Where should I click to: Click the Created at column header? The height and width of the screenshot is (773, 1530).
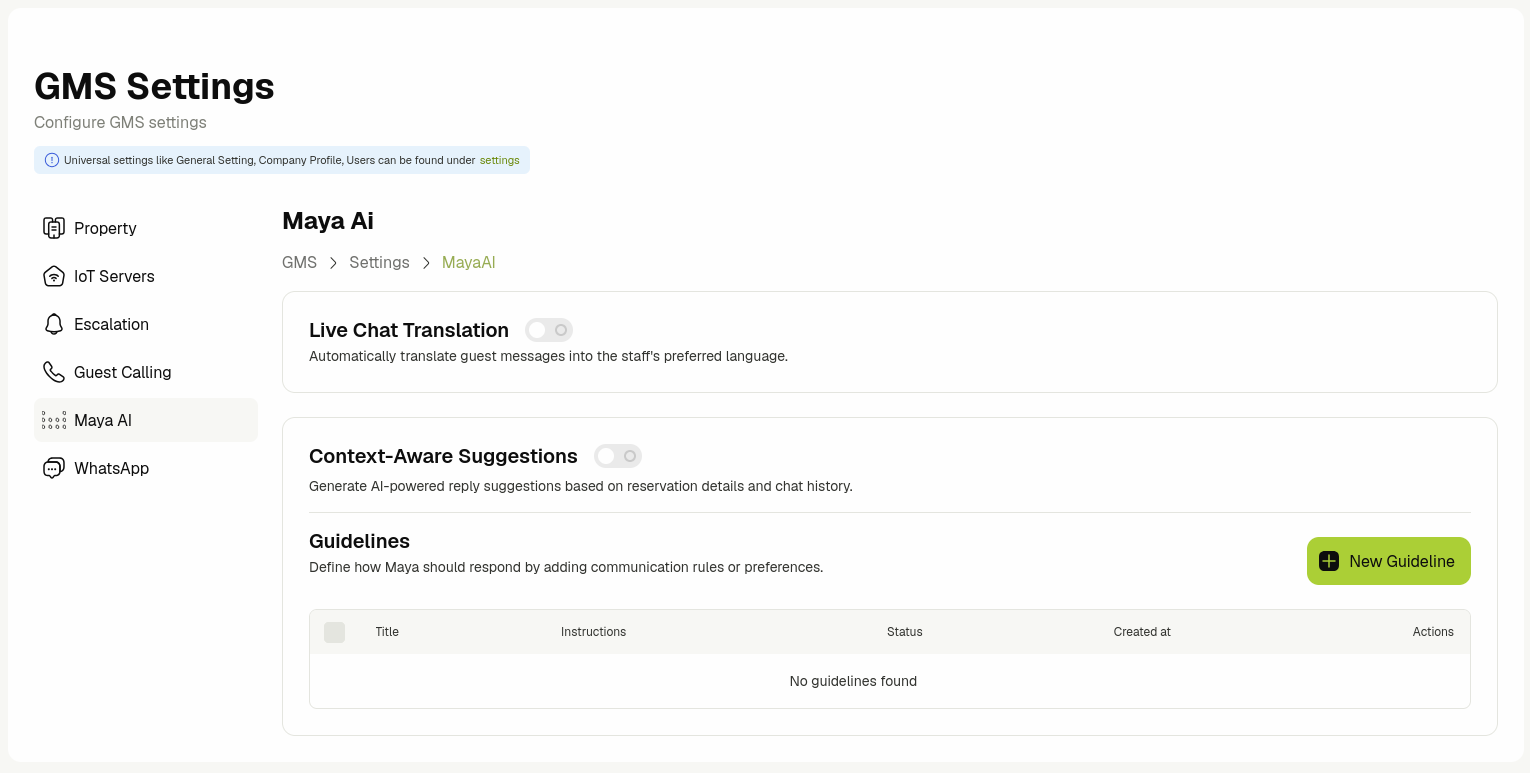point(1142,632)
